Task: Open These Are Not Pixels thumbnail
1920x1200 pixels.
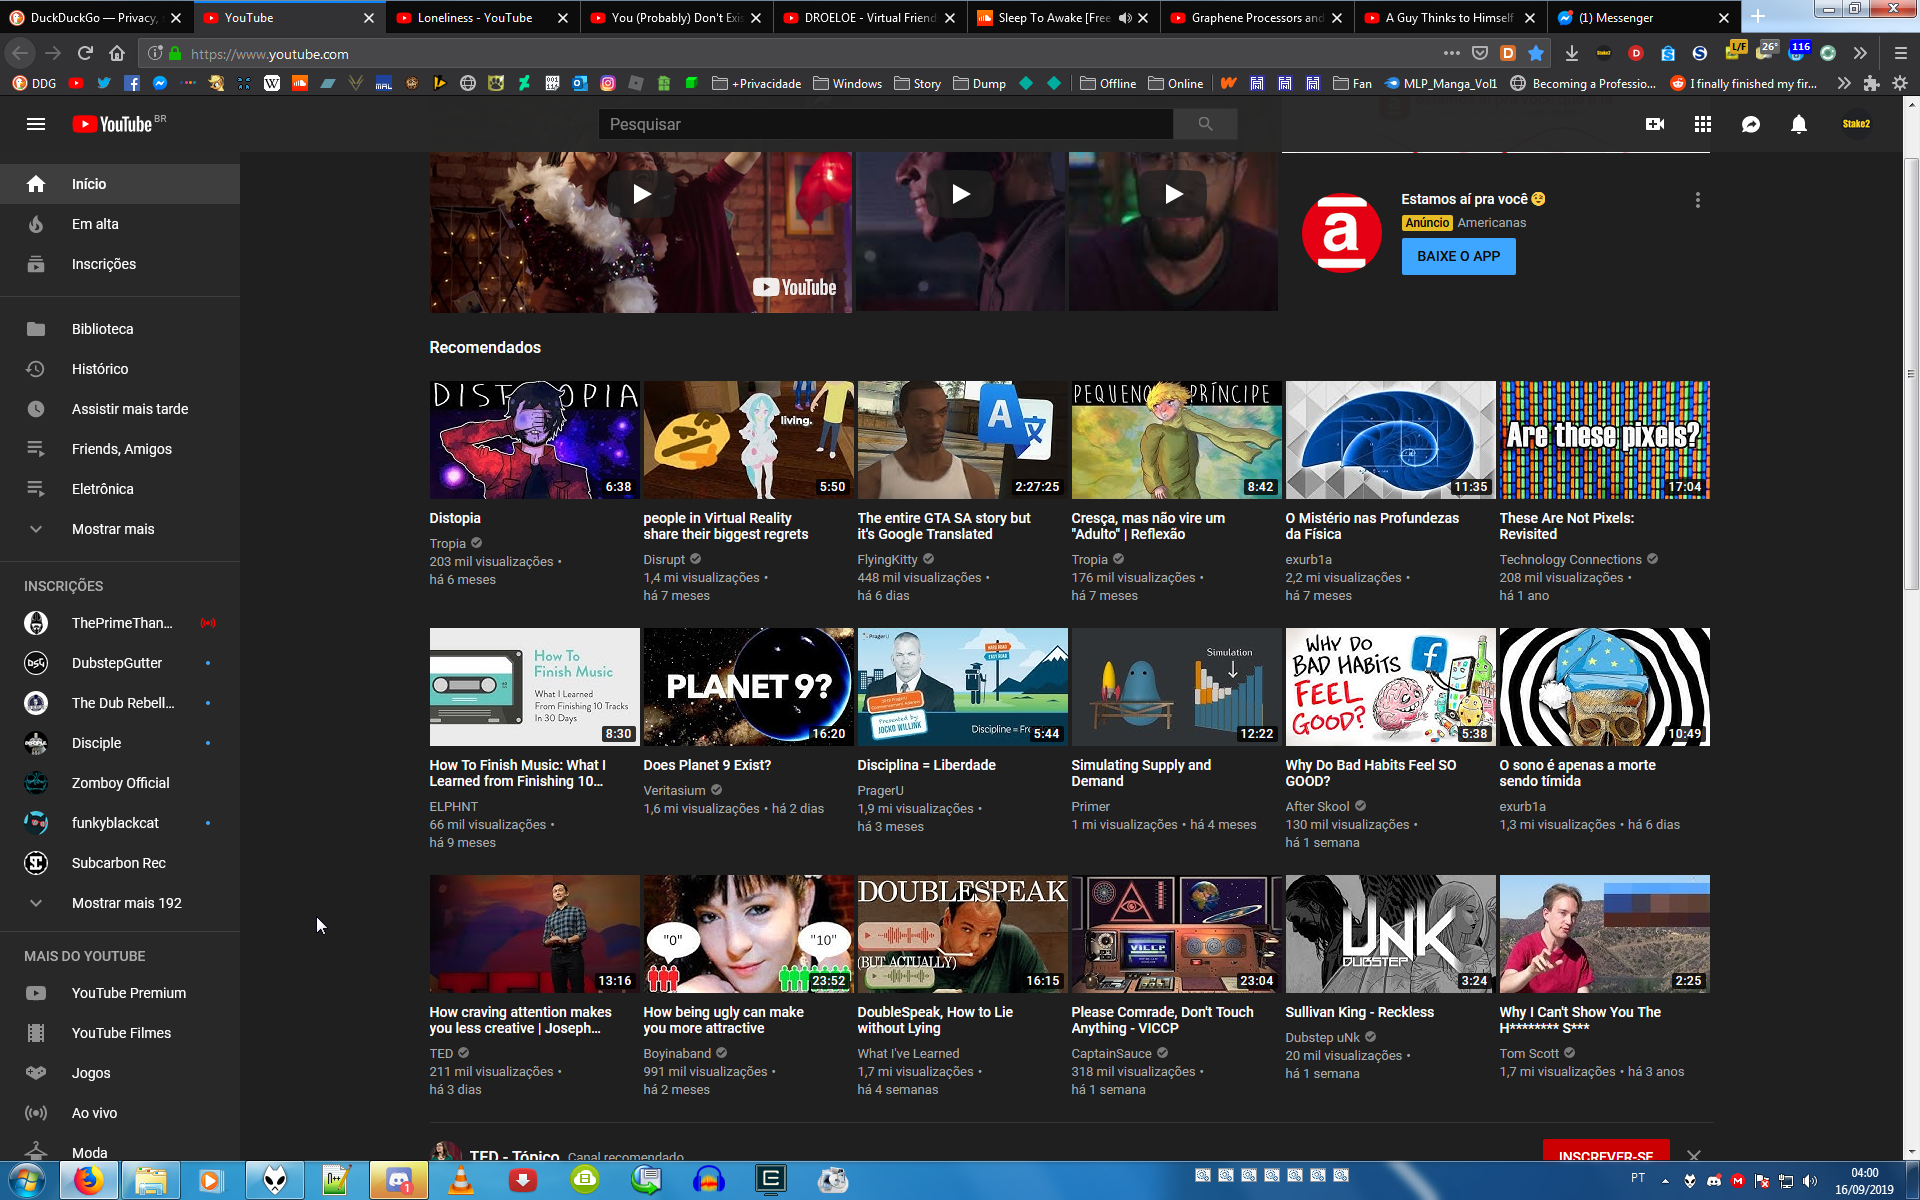Action: (1604, 440)
